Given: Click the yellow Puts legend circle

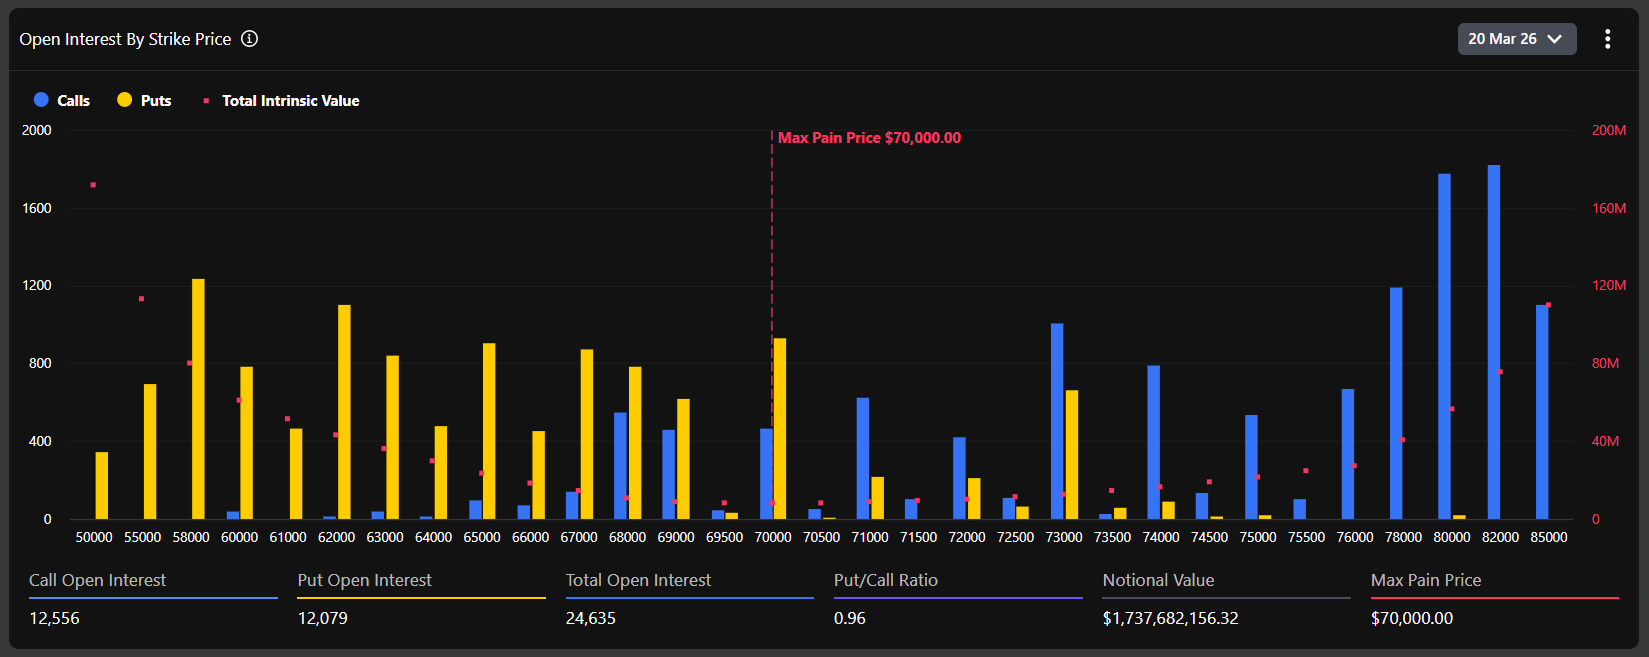Looking at the screenshot, I should 124,100.
